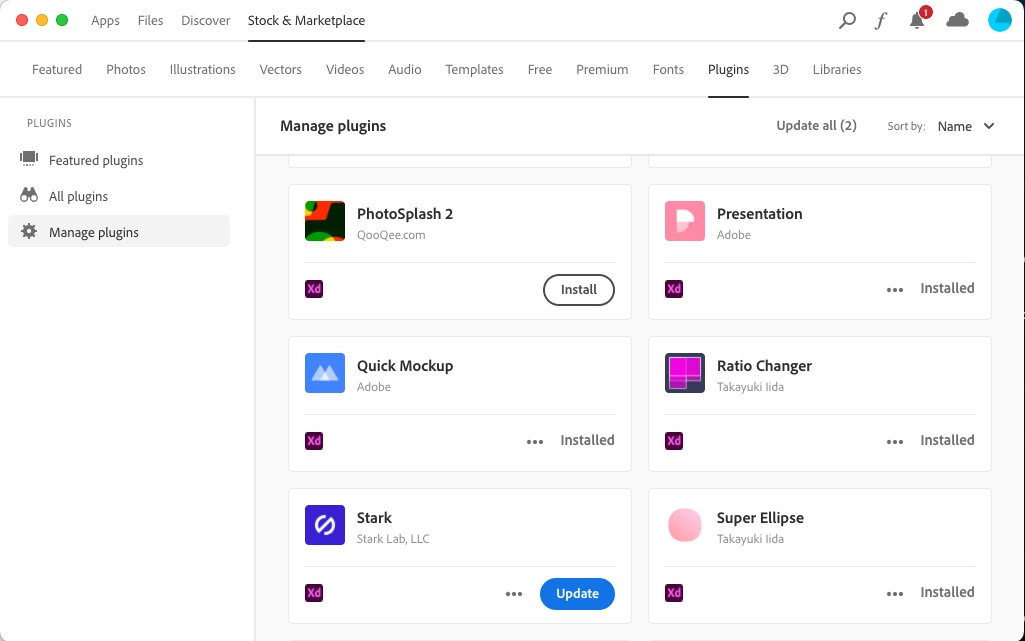
Task: Open the Free category tab
Action: pos(540,69)
